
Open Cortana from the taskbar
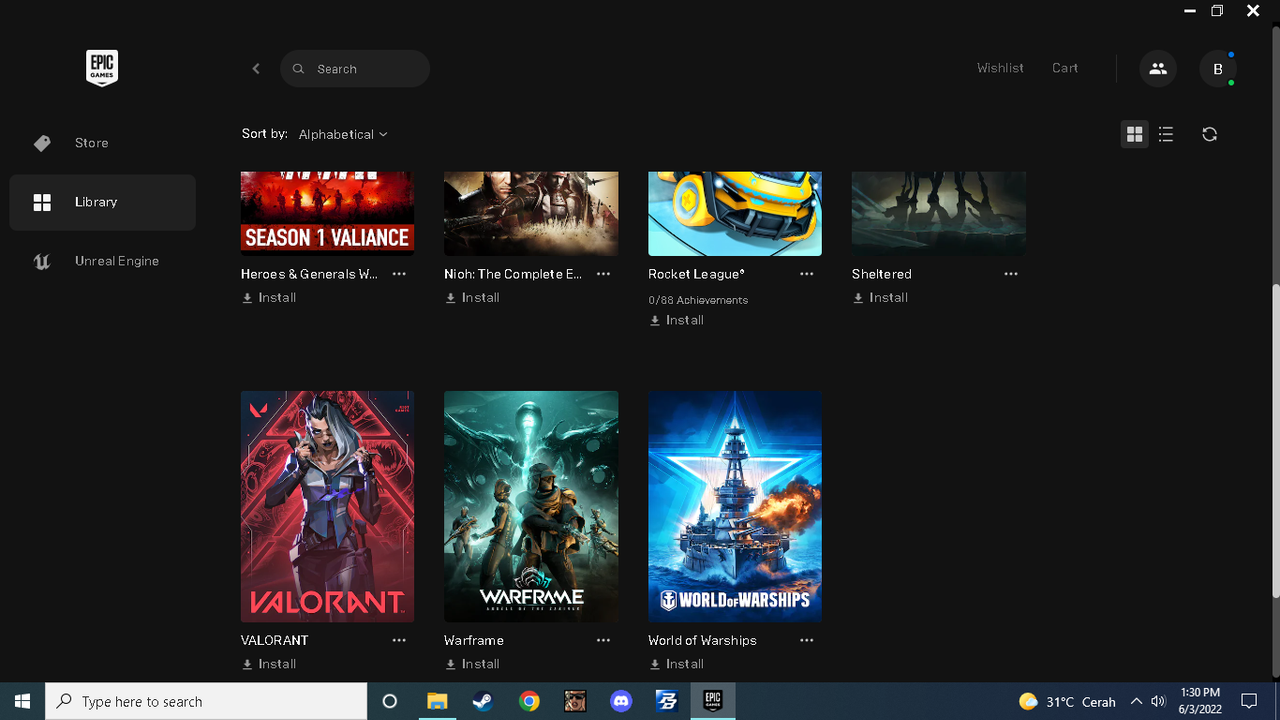[390, 701]
